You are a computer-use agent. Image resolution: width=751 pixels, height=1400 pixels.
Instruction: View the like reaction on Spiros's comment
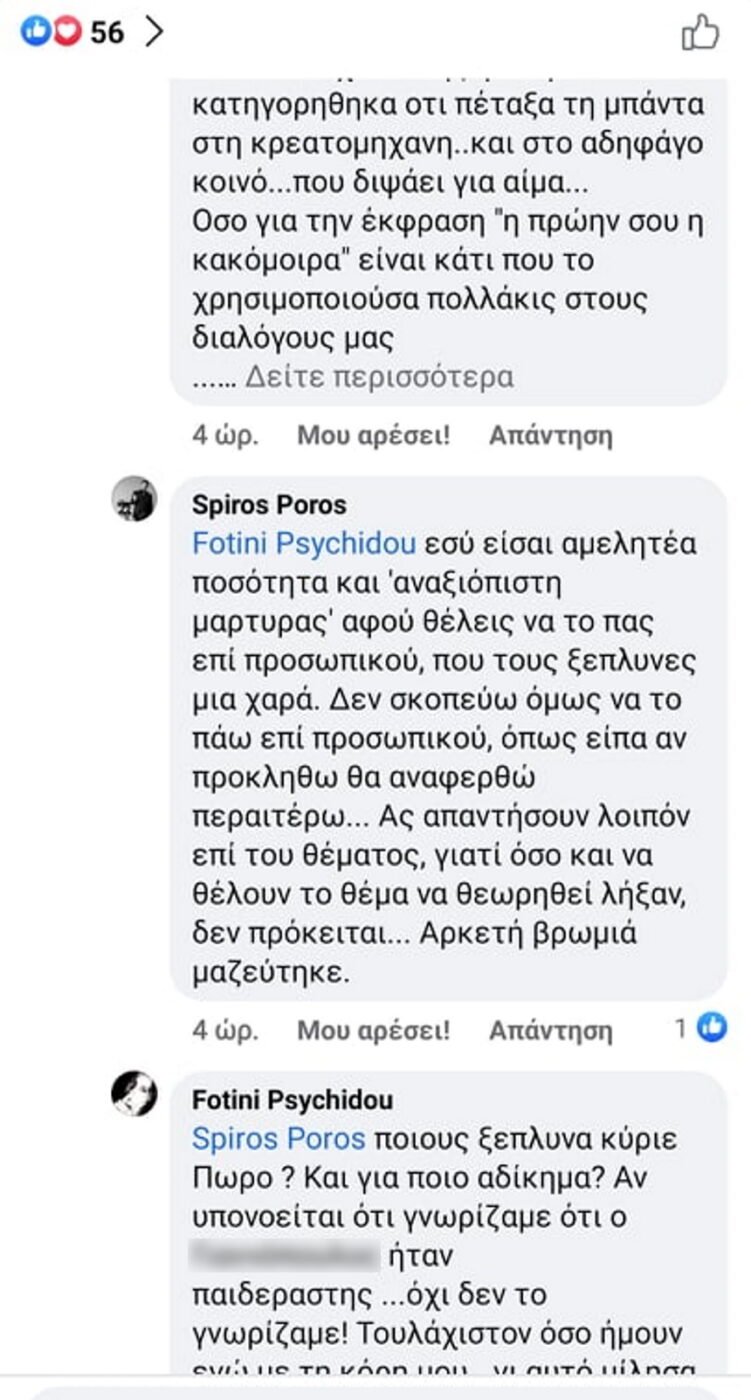[x=712, y=1026]
